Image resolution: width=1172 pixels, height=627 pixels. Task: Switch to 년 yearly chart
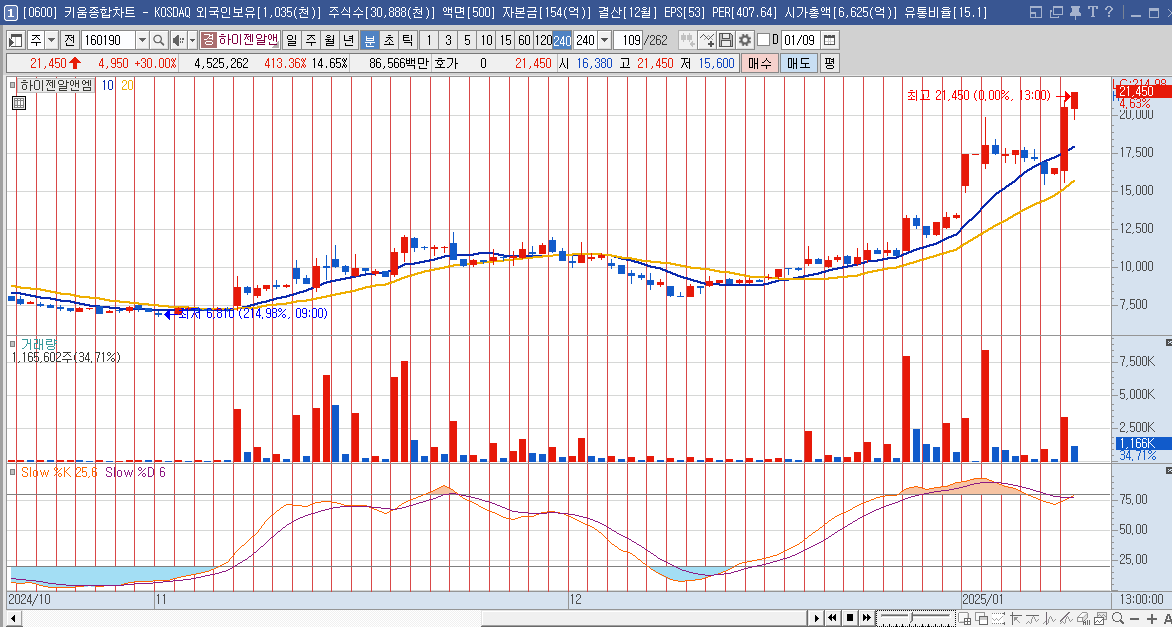coord(348,40)
